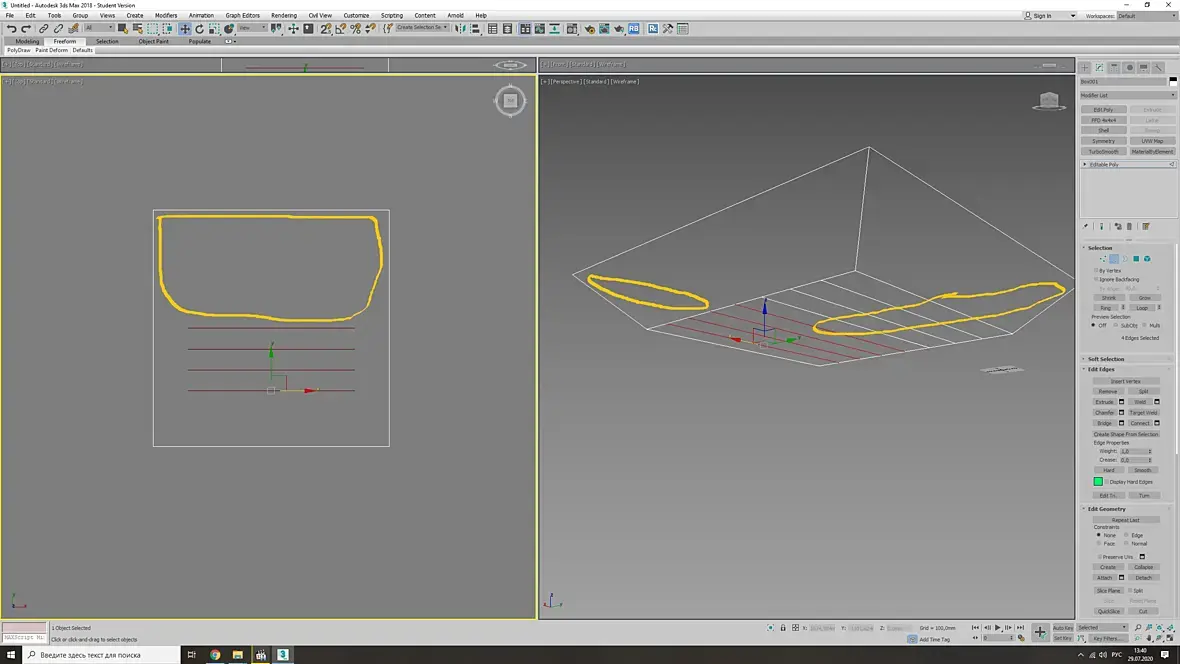The image size is (1180, 664).
Task: Choose Select and Scale tool
Action: click(214, 29)
